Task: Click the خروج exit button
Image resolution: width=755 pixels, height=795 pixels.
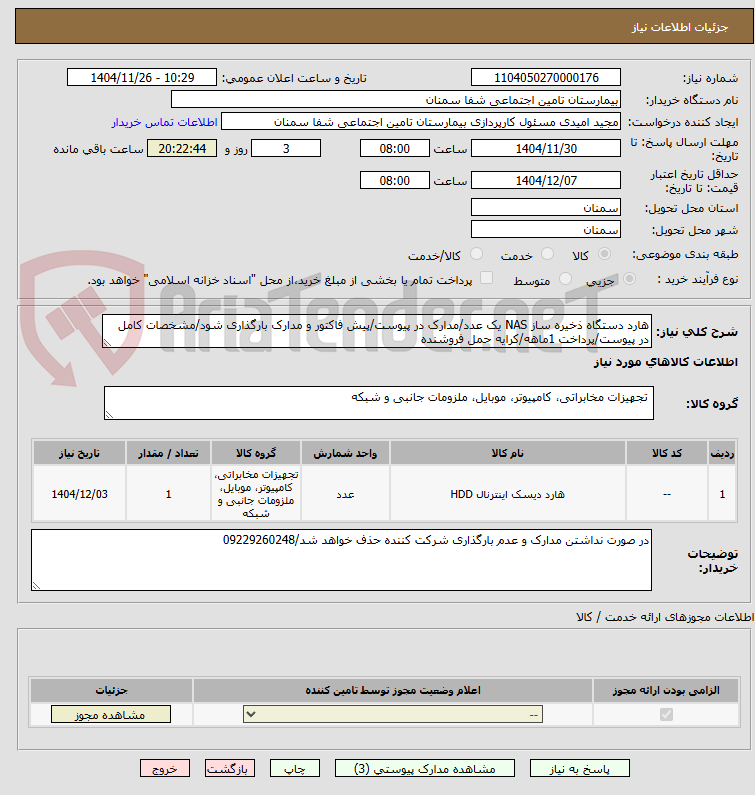Action: coord(165,769)
